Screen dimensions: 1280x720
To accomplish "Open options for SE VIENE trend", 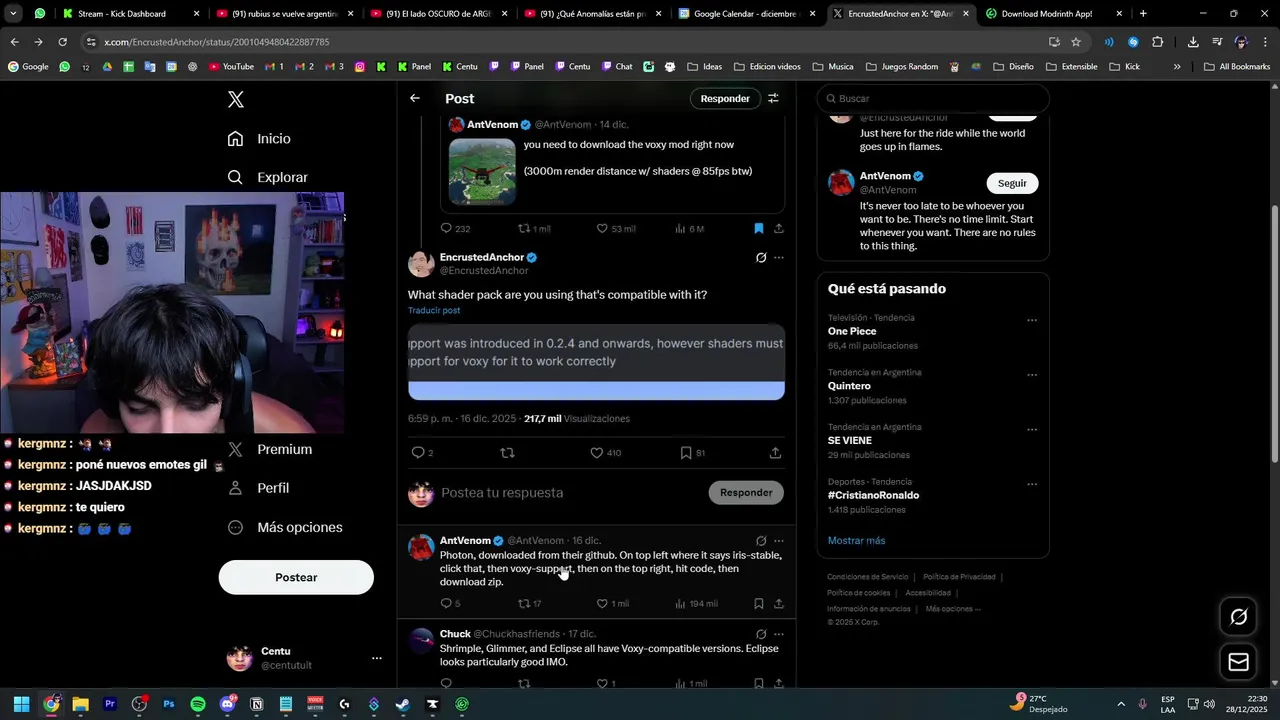I will 1032,430.
